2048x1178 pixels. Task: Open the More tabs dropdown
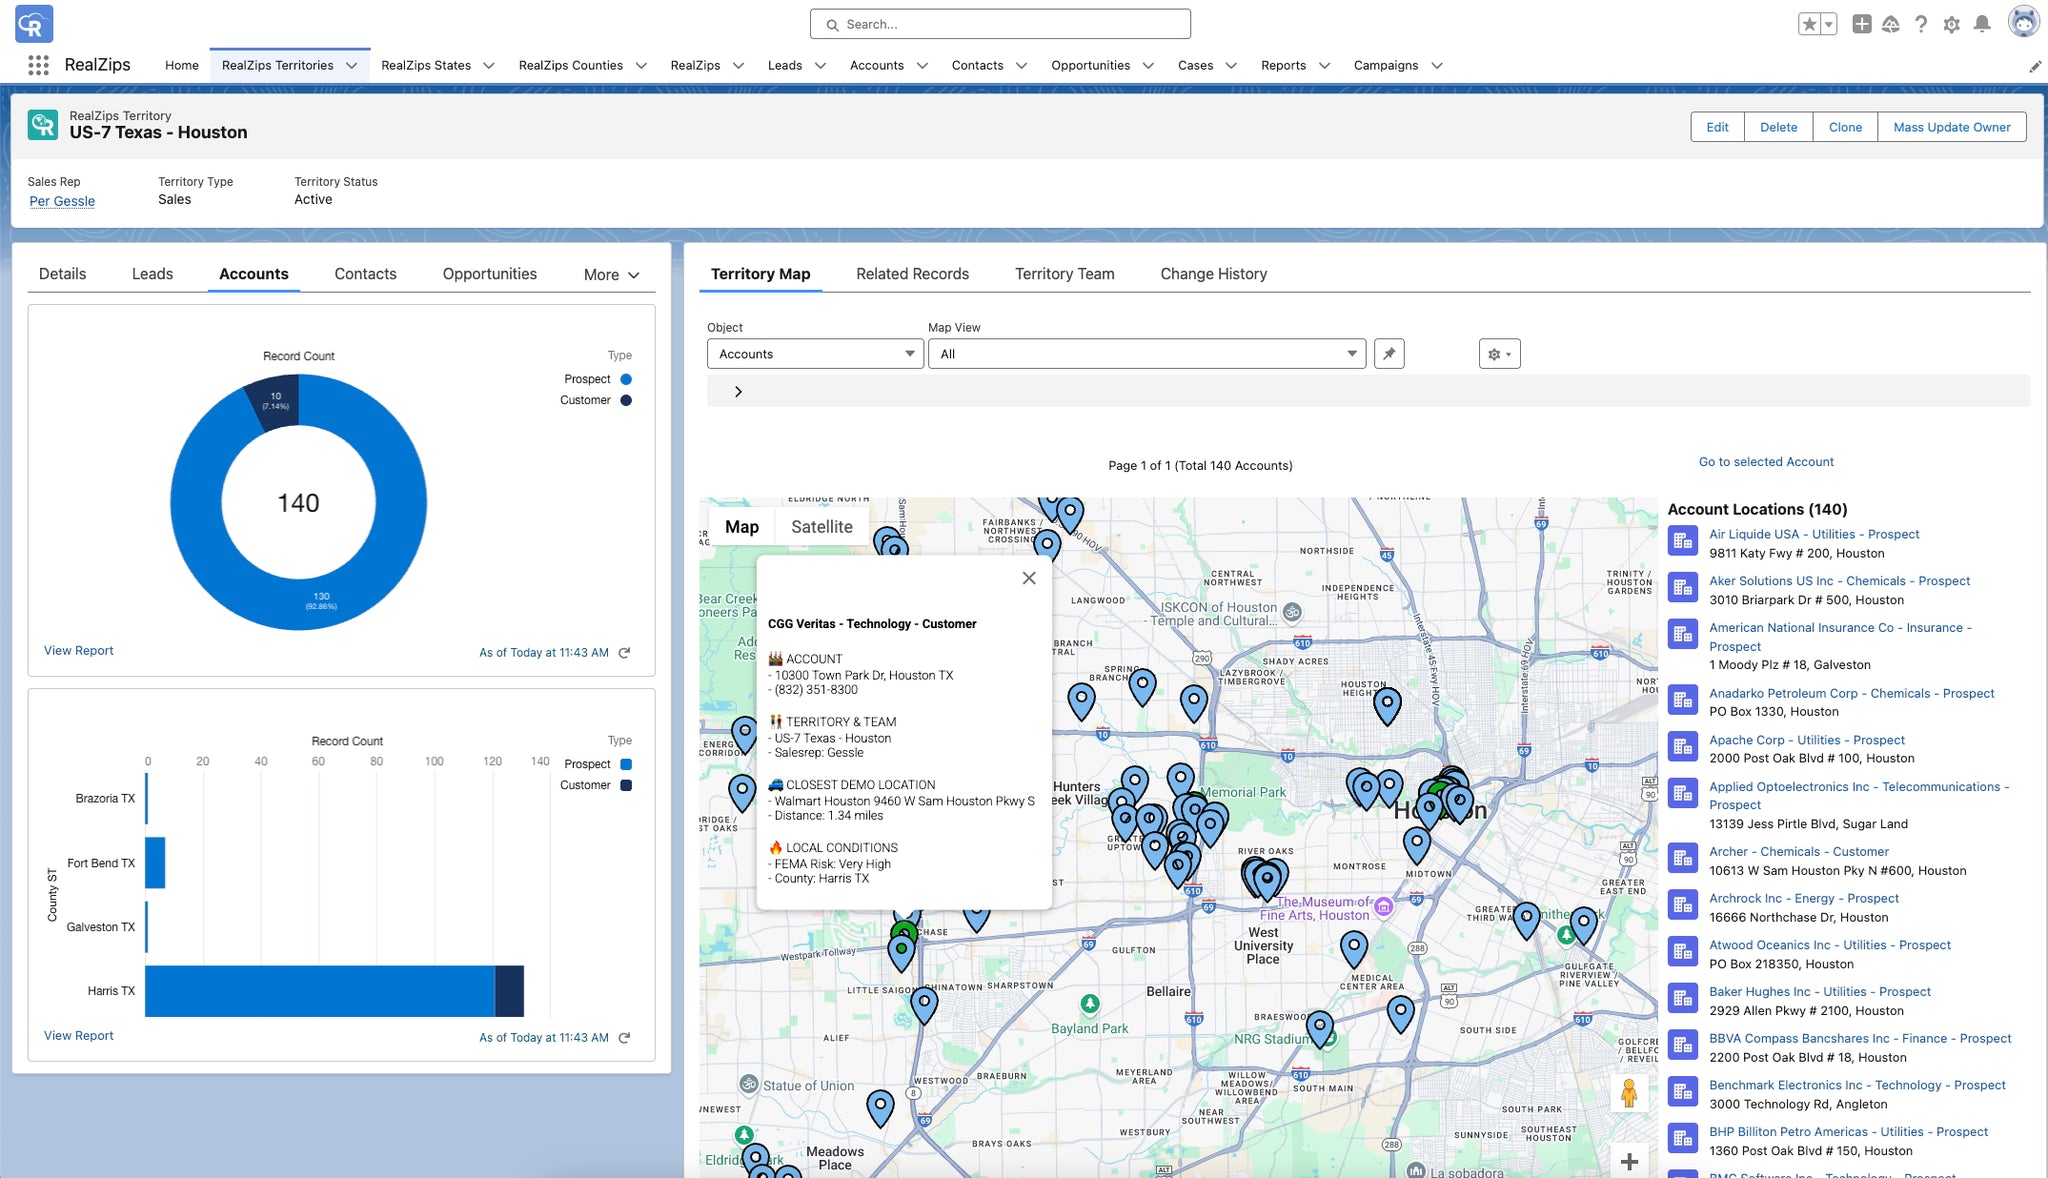point(611,275)
